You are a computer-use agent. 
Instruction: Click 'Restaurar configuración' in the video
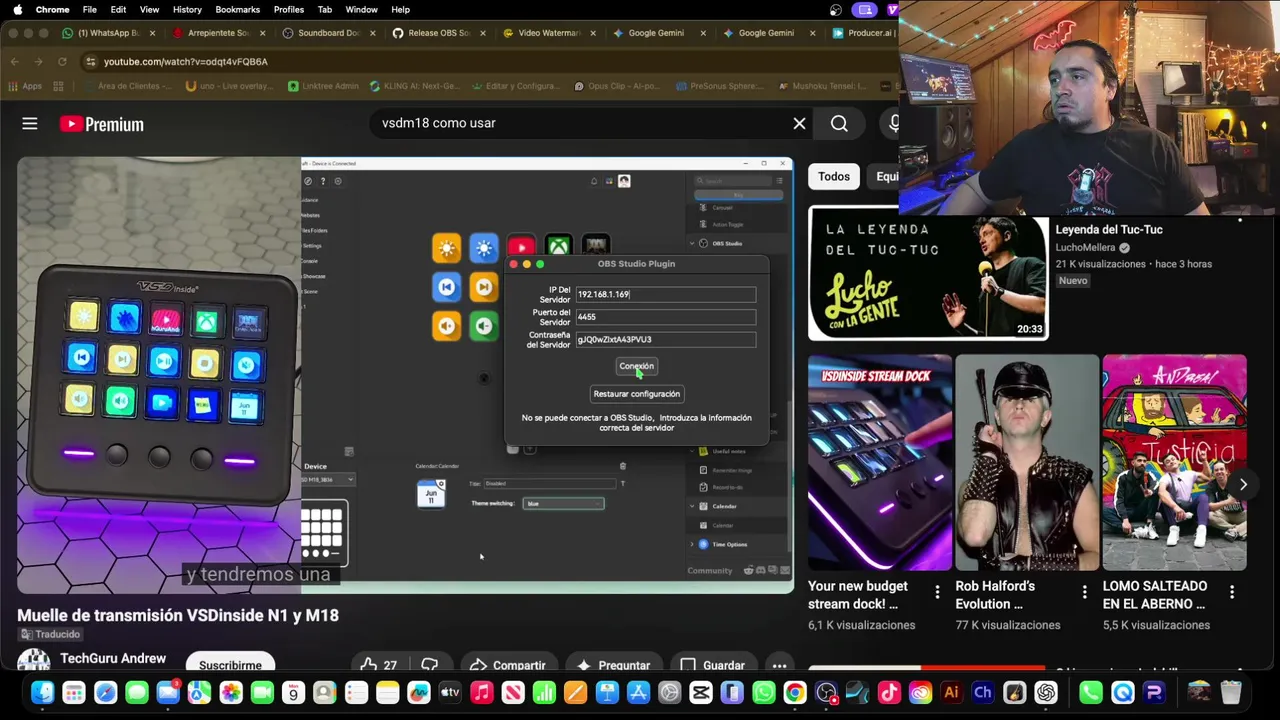click(x=636, y=394)
